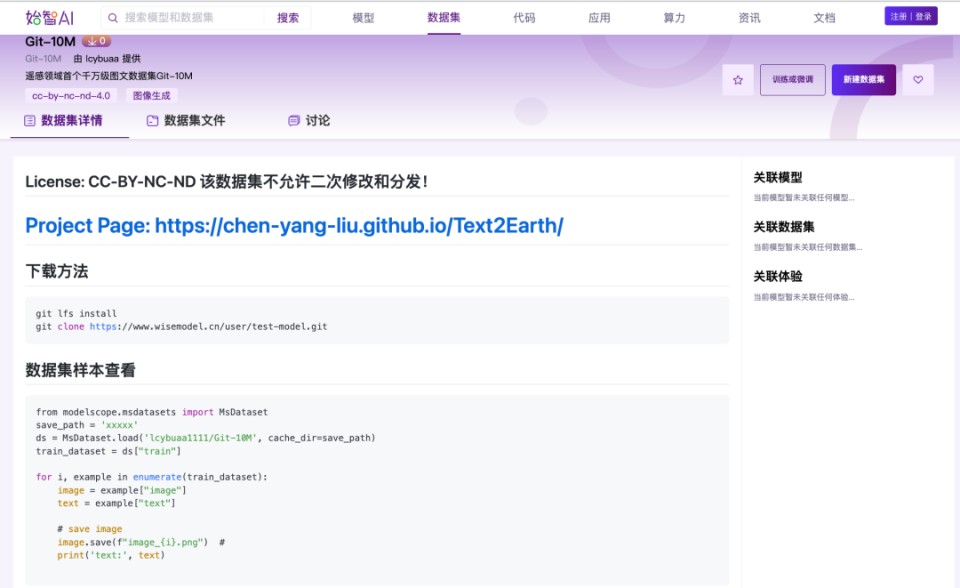Click the 遥感领域首个千万级图文数据集 description
The image size is (960, 588).
[x=109, y=76]
